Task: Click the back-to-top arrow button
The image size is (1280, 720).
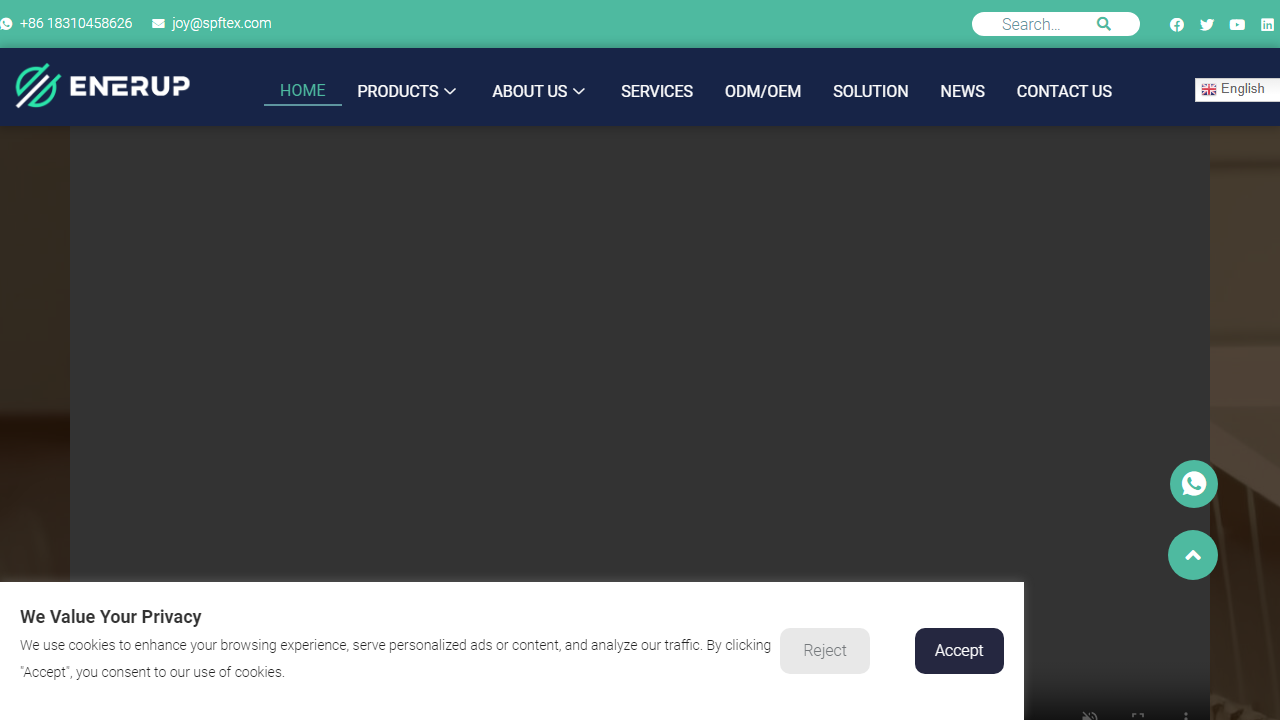Action: click(x=1193, y=555)
